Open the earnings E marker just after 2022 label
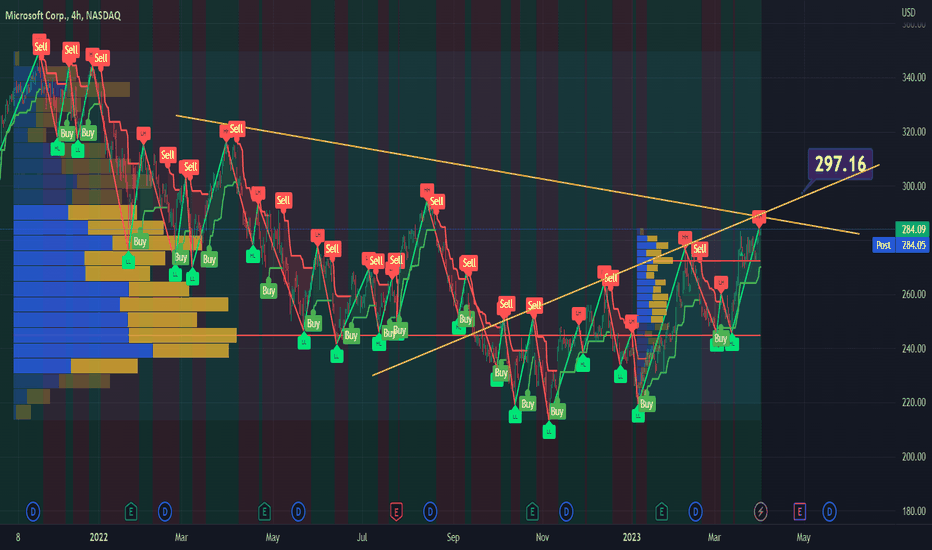Image resolution: width=932 pixels, height=550 pixels. click(131, 511)
